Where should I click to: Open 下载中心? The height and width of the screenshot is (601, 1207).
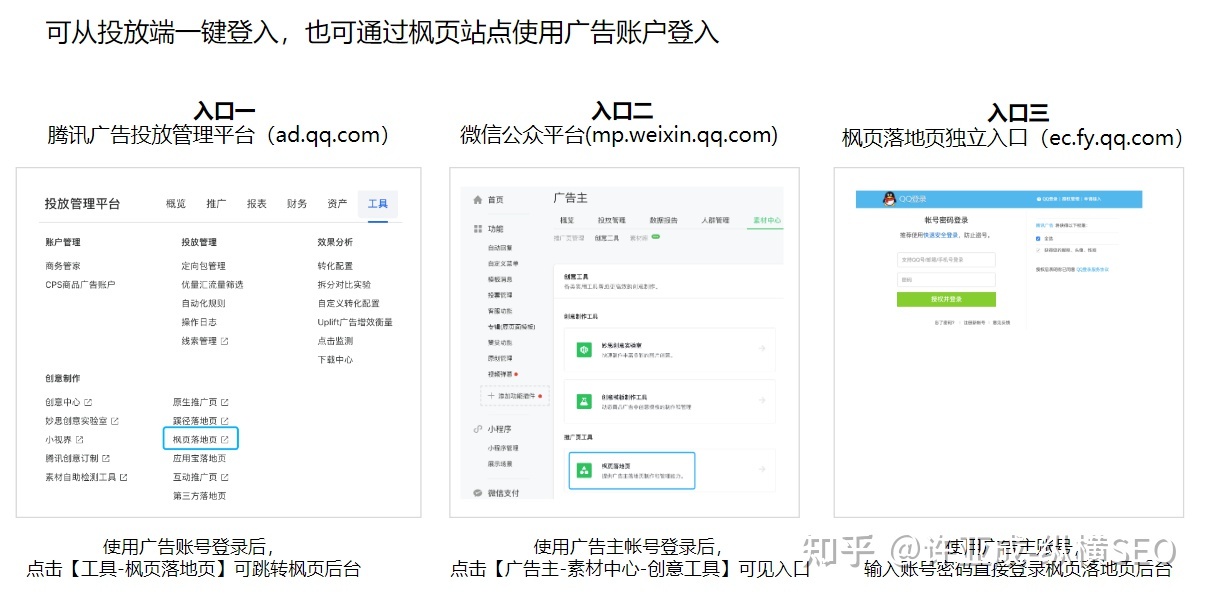click(335, 360)
